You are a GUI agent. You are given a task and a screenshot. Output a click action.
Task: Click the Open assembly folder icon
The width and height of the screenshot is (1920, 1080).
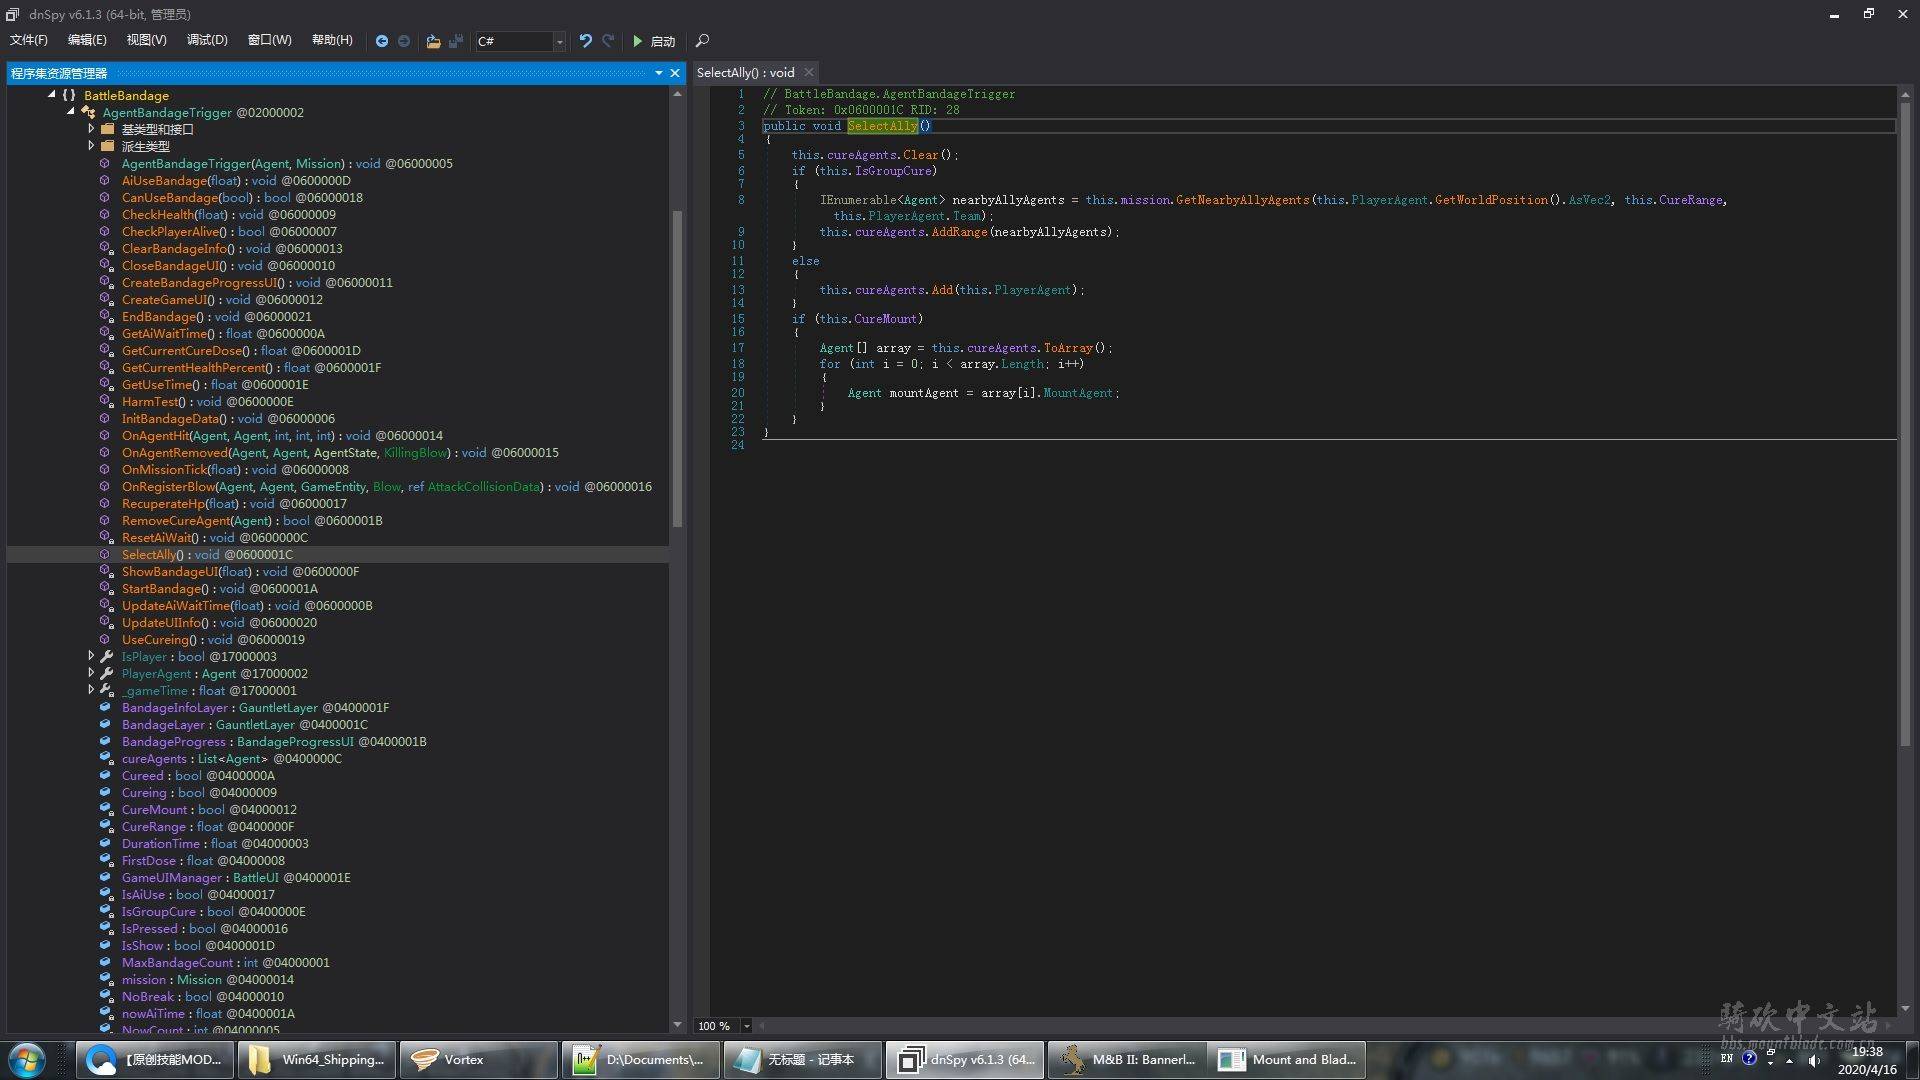(433, 41)
